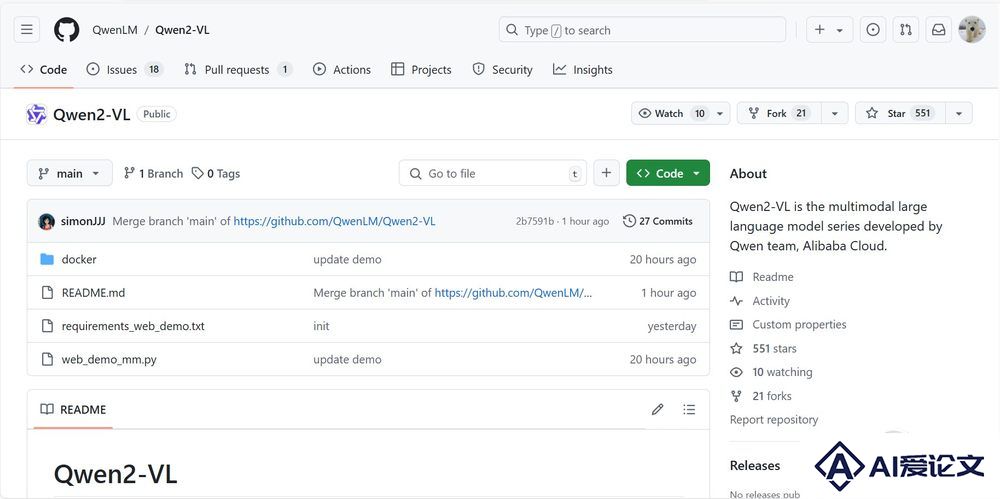Click the web_demo_mm.py file icon
This screenshot has height=499, width=1000.
[x=47, y=359]
